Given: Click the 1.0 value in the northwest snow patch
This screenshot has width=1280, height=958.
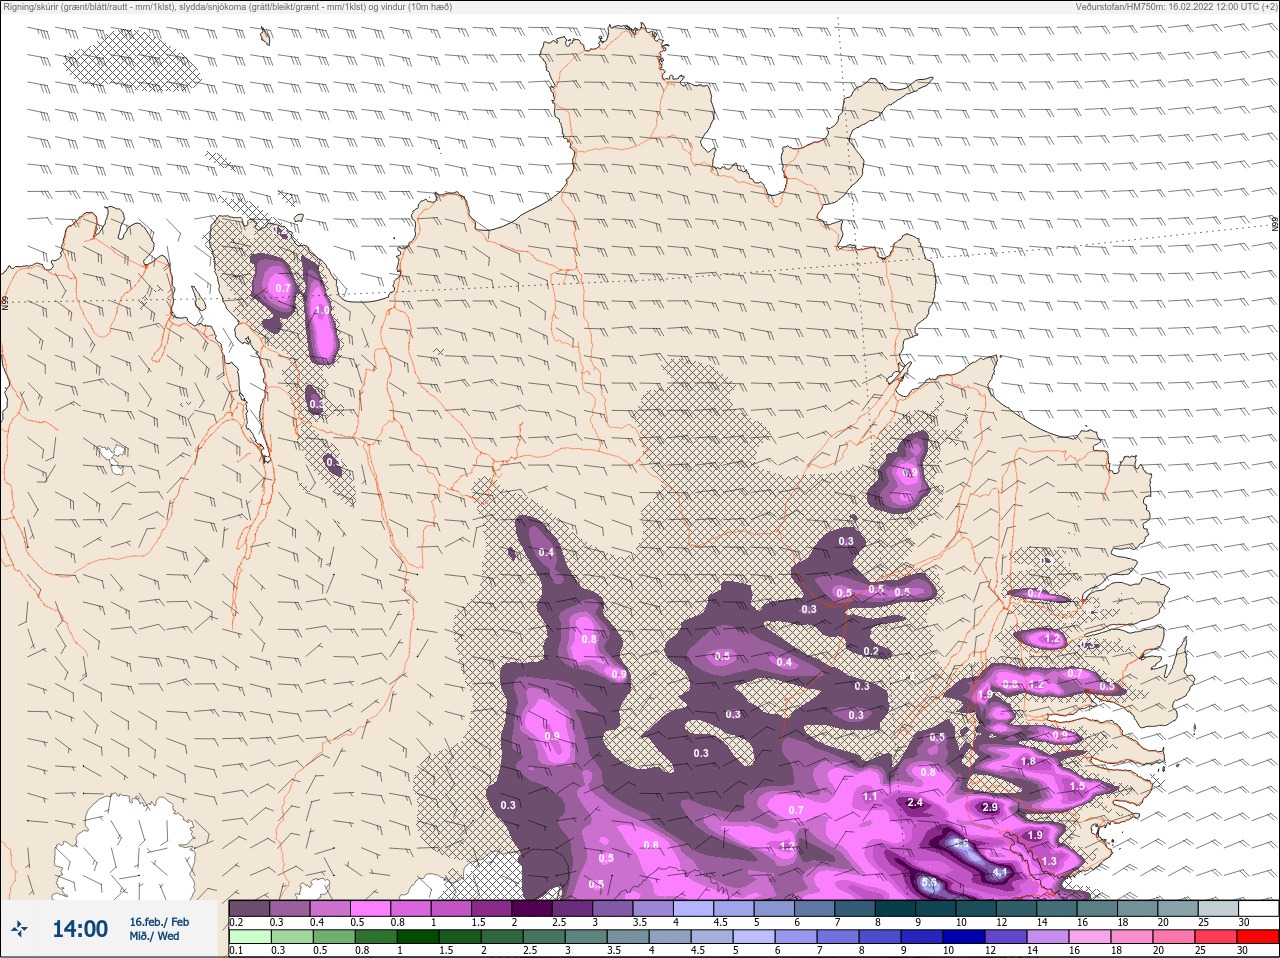Looking at the screenshot, I should (322, 311).
